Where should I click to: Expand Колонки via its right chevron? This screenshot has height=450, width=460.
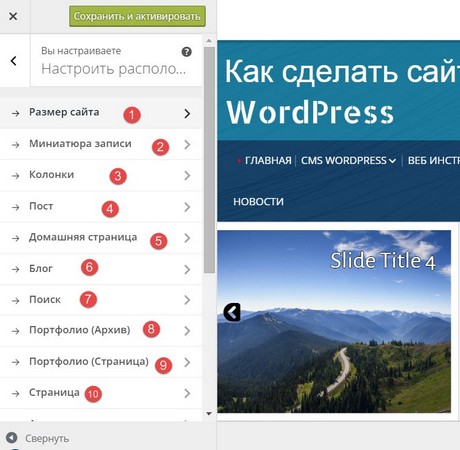coord(187,176)
